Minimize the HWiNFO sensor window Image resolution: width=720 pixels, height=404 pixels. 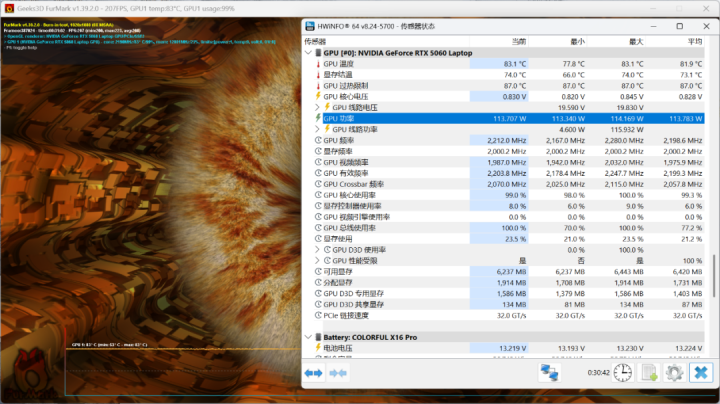[653, 26]
